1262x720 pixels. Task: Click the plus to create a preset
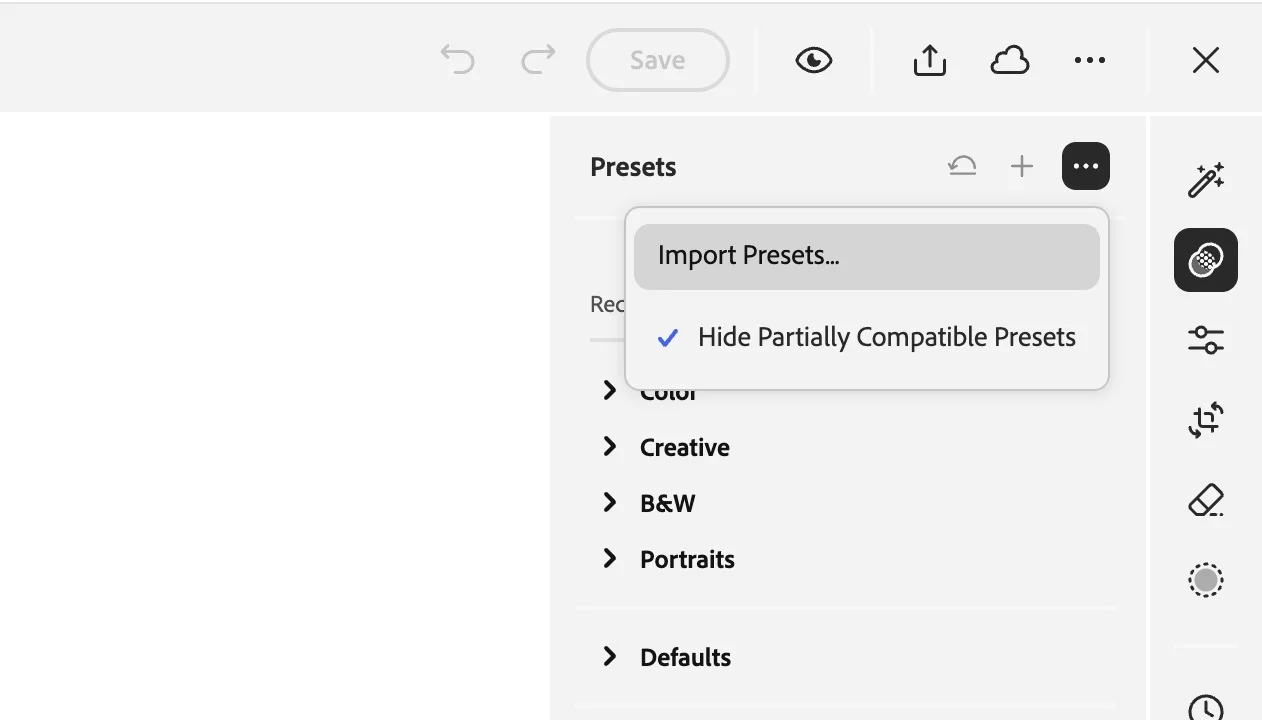click(1022, 165)
